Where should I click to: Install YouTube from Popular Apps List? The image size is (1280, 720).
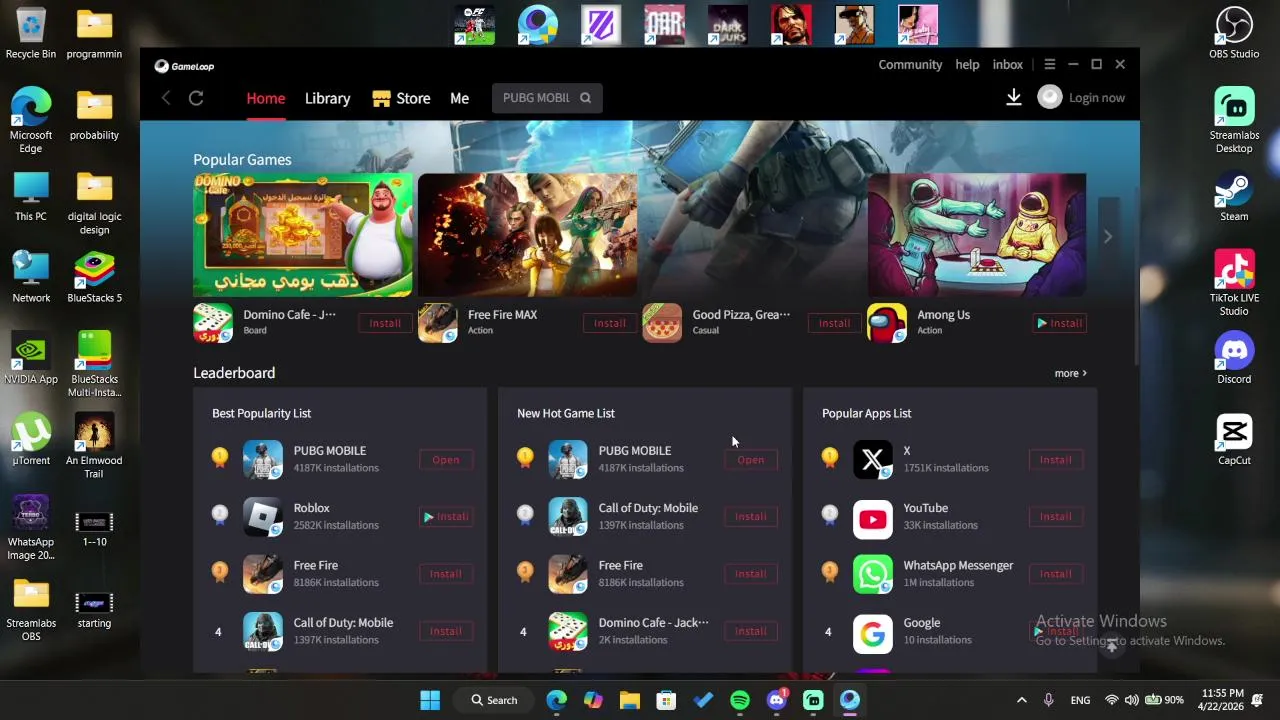[x=1056, y=517]
